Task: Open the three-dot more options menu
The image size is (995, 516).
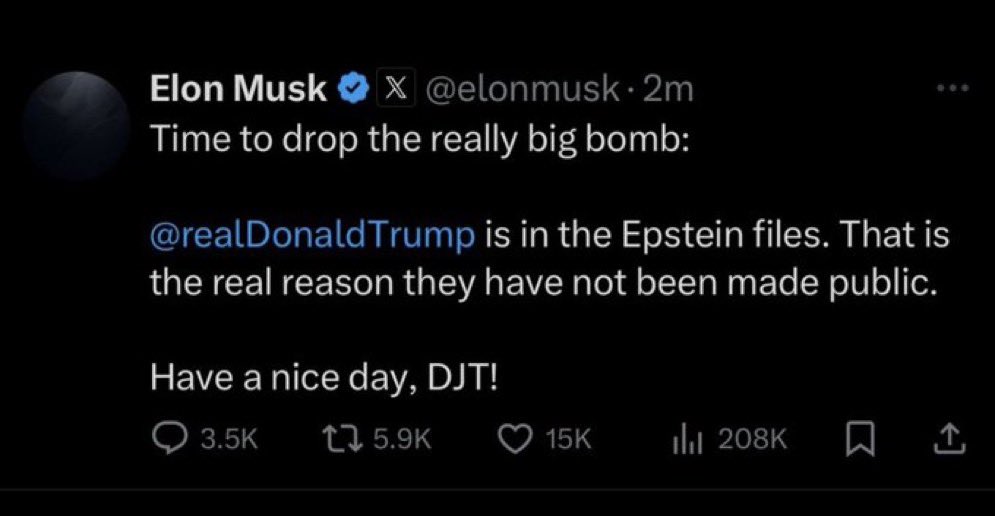Action: click(954, 88)
